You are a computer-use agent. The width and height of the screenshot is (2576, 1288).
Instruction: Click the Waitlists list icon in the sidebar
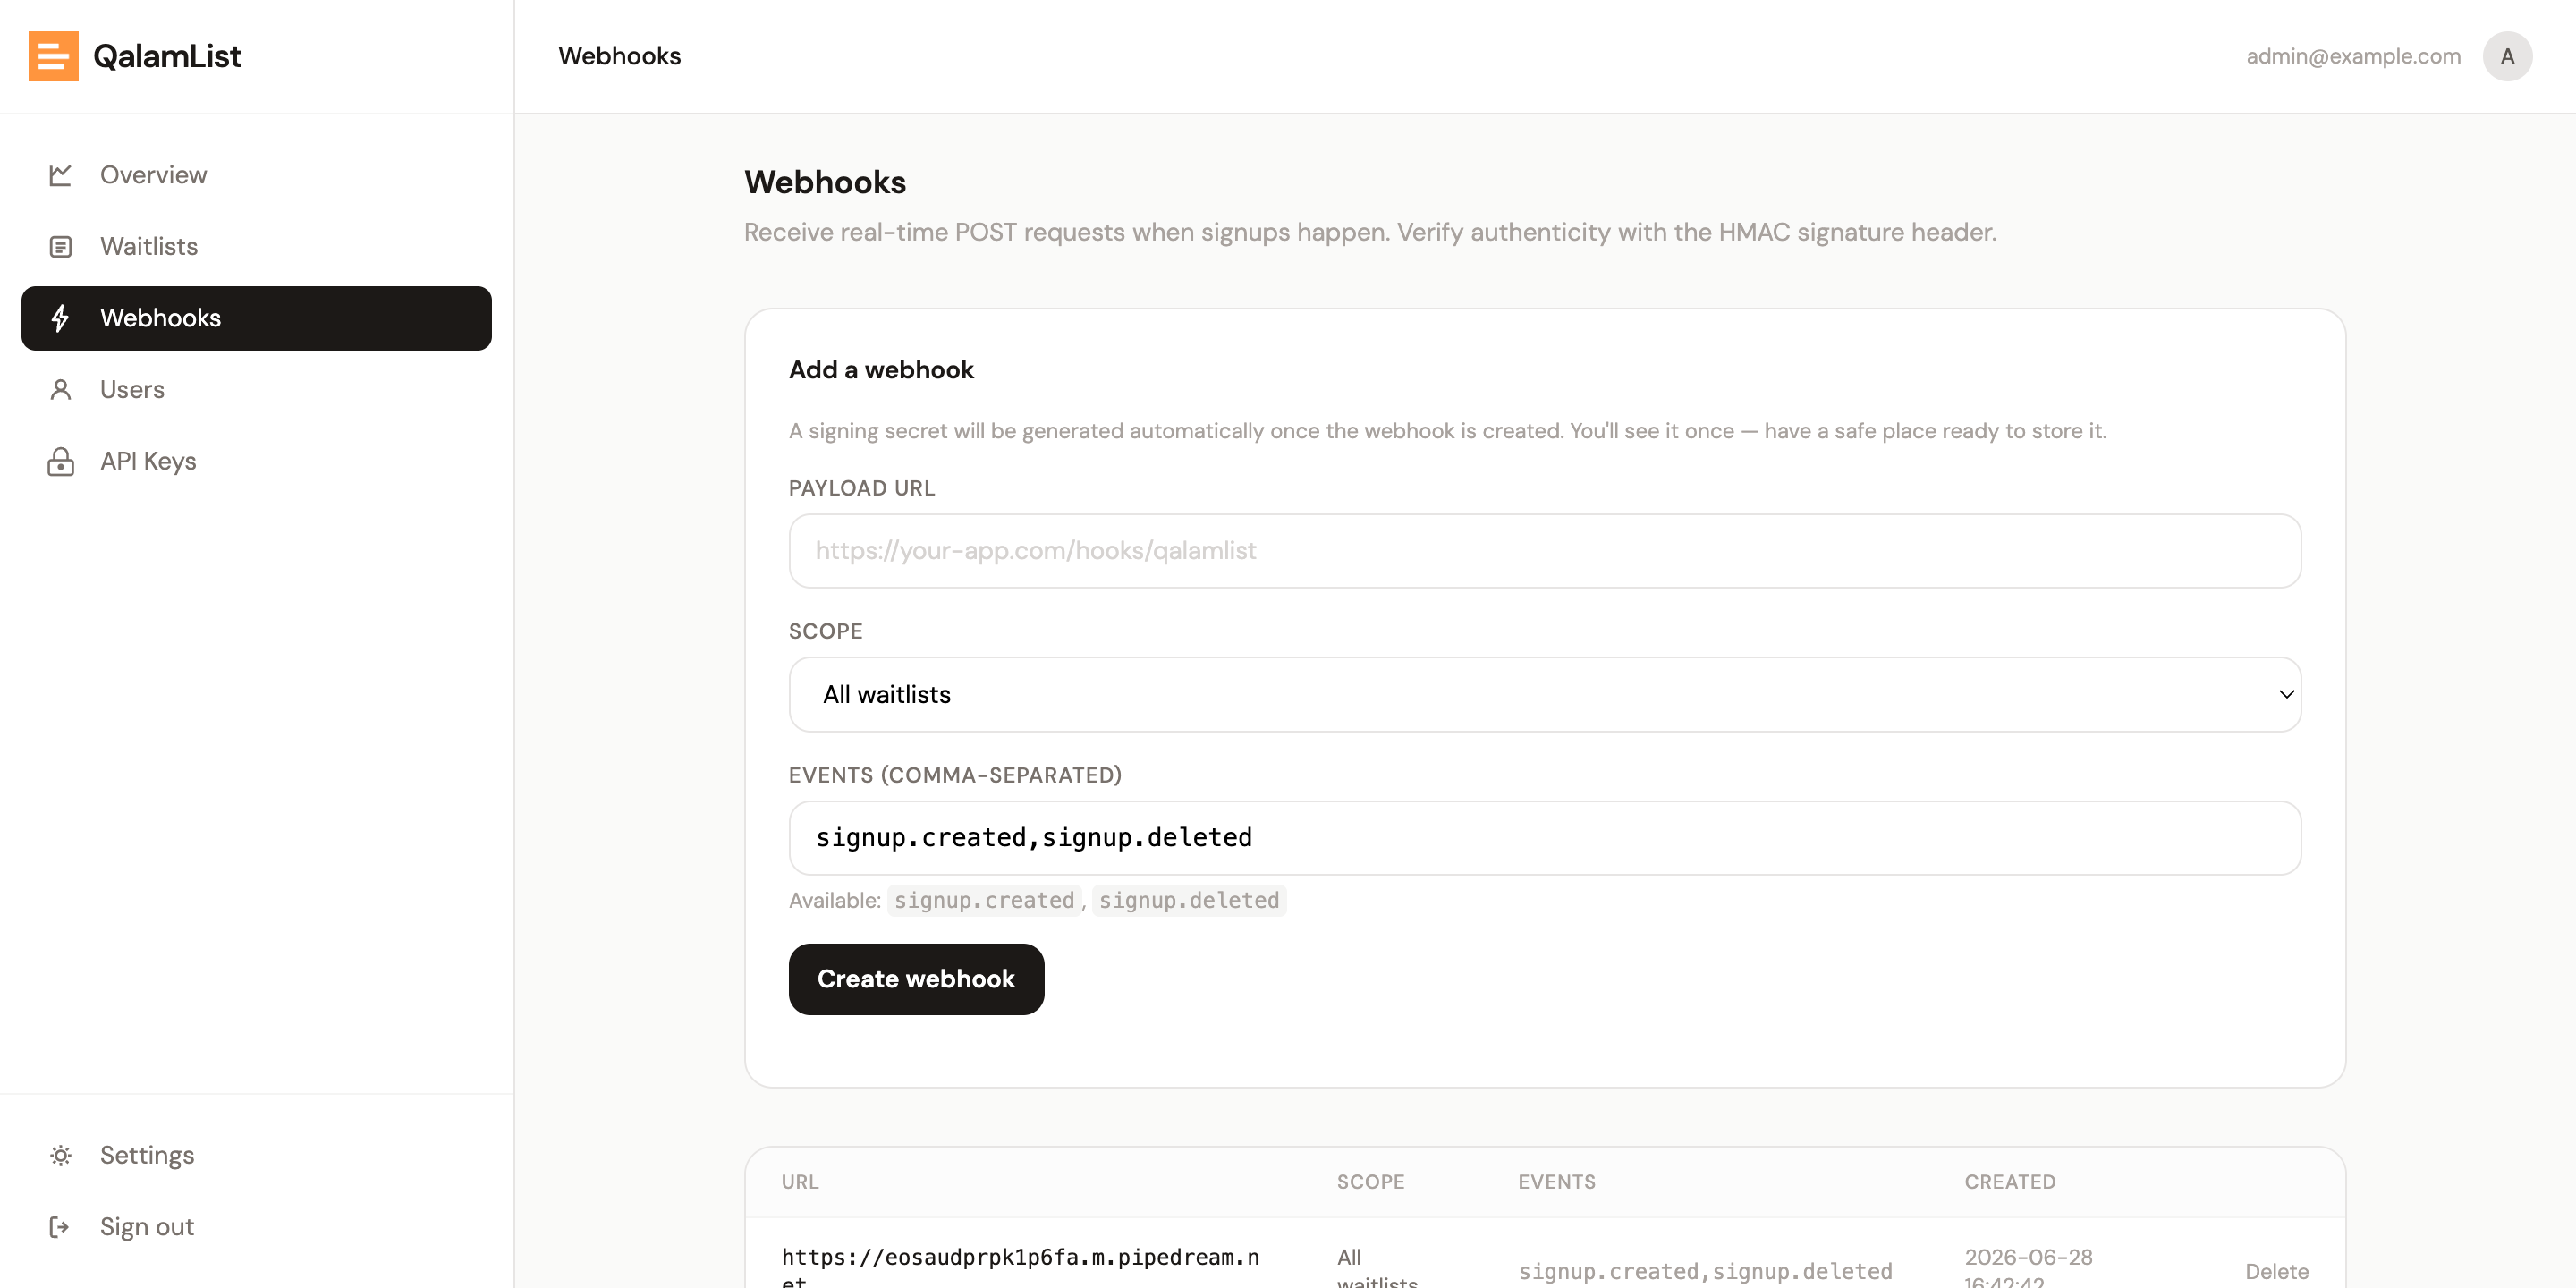coord(60,247)
